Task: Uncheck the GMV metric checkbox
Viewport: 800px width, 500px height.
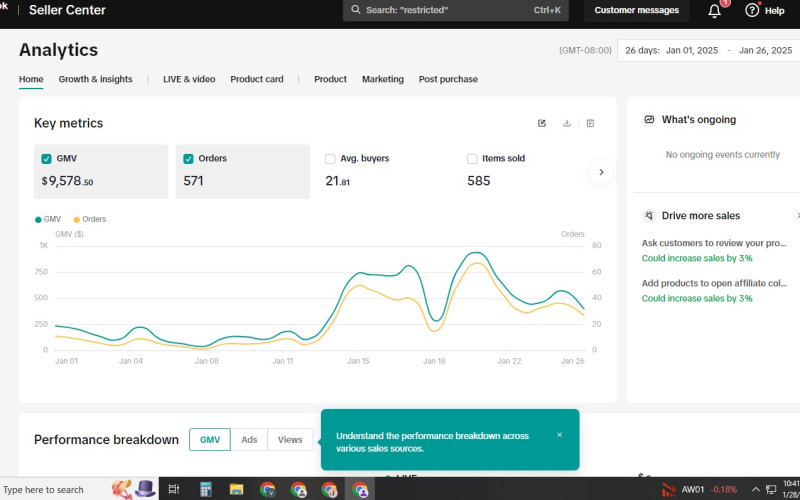Action: (47, 158)
